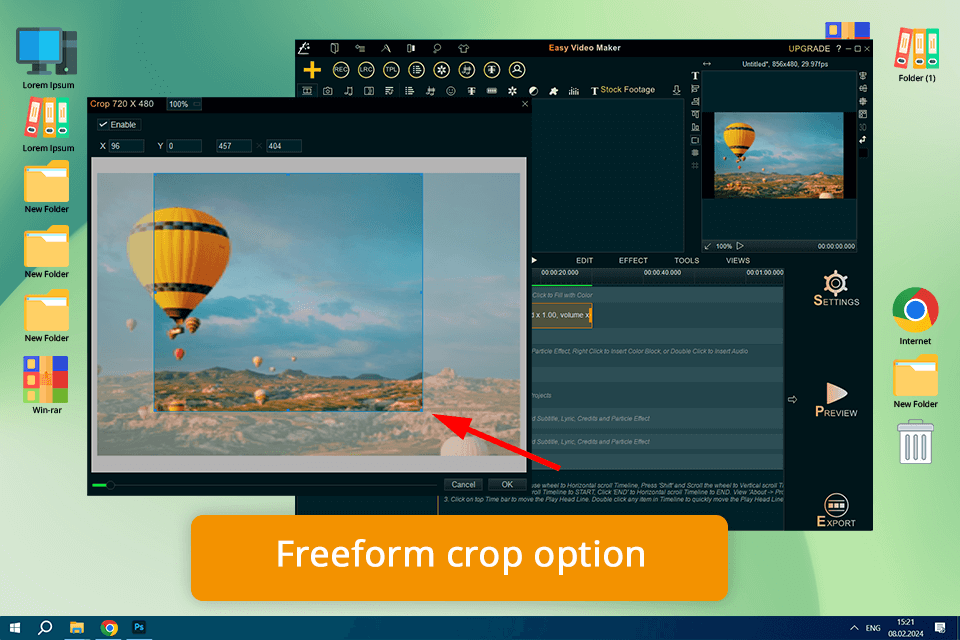Select the timeline clip labeled 'x 1.00, volume'
The width and height of the screenshot is (960, 640).
[561, 315]
